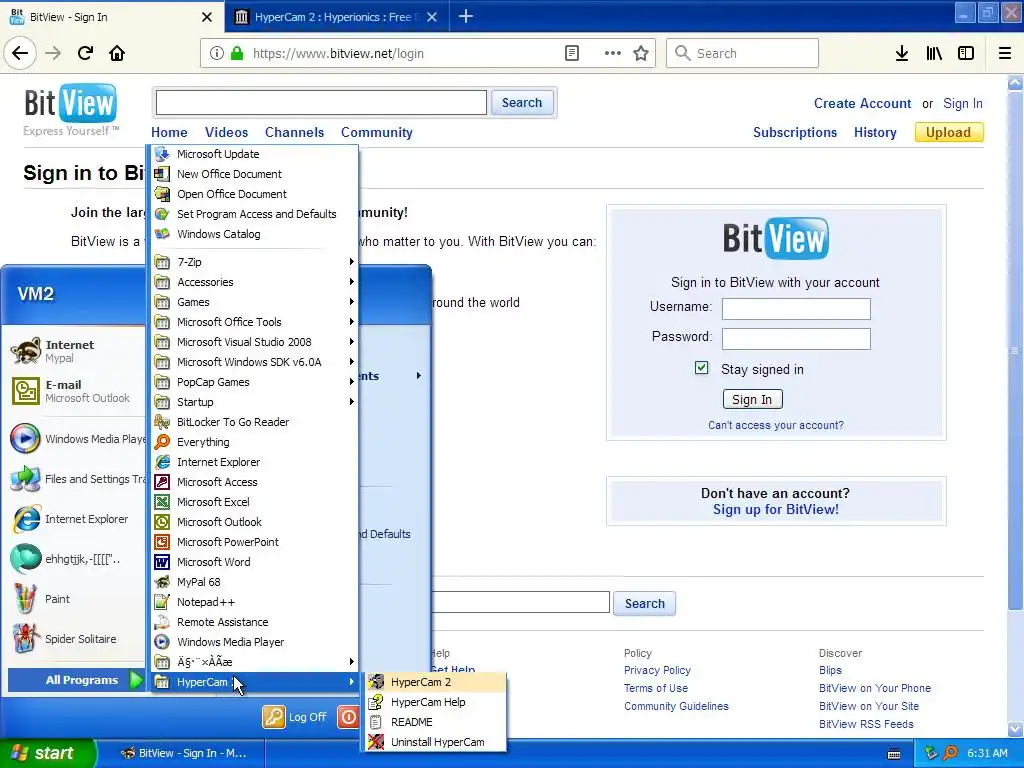Open BitView Home navigation link
Viewport: 1024px width, 768px height.
pyautogui.click(x=169, y=132)
